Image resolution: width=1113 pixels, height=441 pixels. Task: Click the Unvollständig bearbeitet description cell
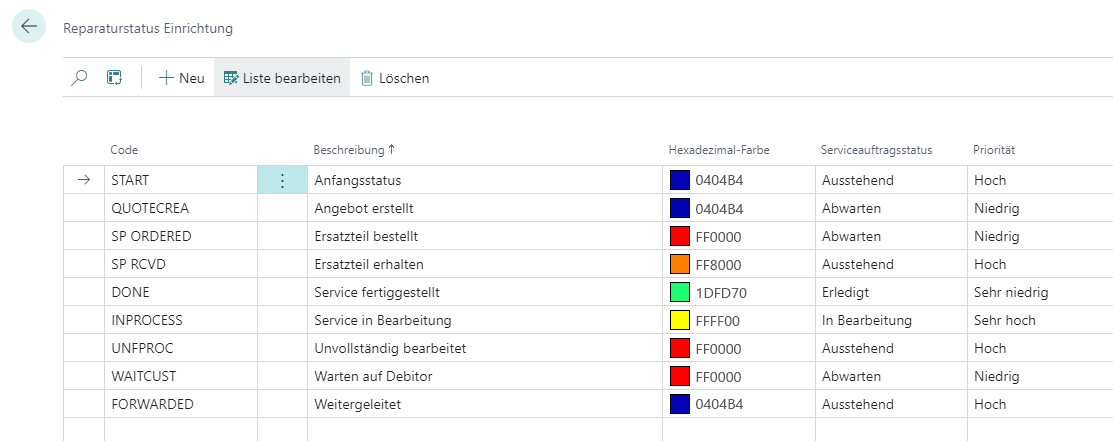[x=485, y=349]
